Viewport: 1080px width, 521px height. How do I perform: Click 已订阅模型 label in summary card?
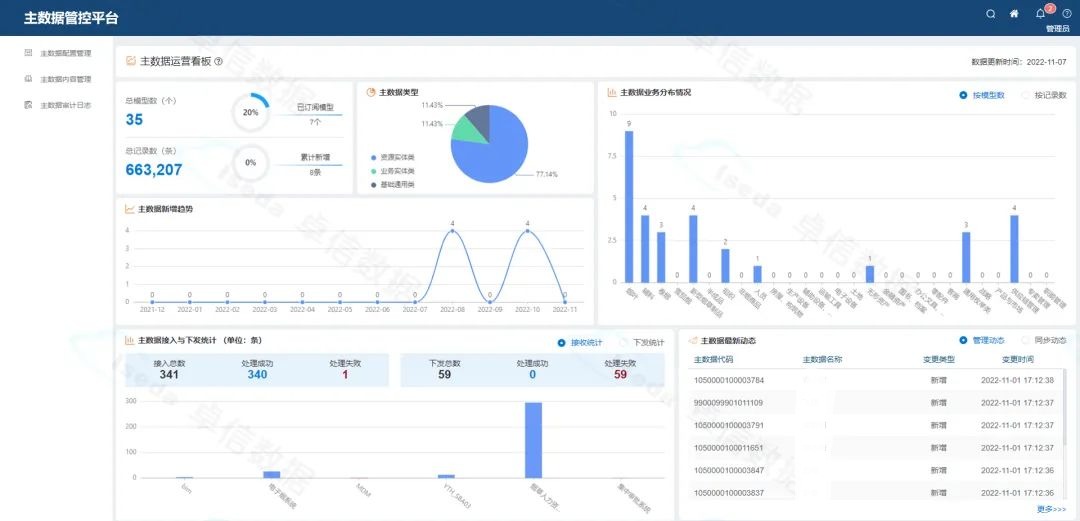(x=315, y=107)
